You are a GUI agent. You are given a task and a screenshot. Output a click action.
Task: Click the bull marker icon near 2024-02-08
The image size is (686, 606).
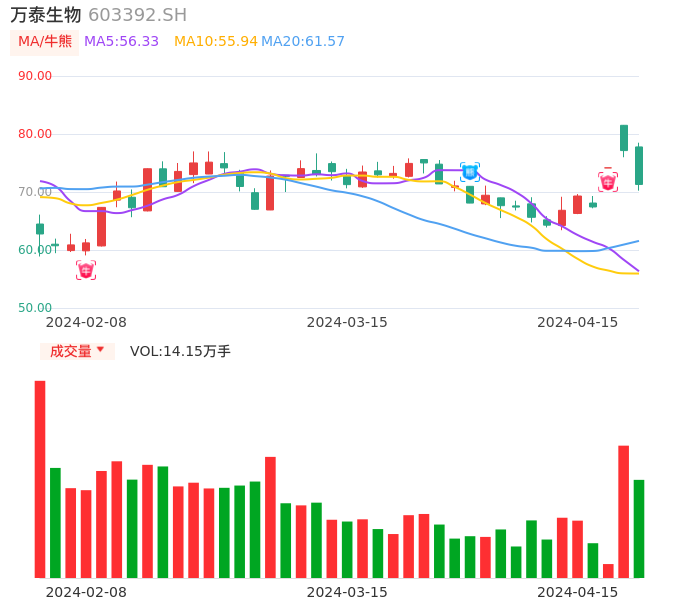(x=86, y=270)
